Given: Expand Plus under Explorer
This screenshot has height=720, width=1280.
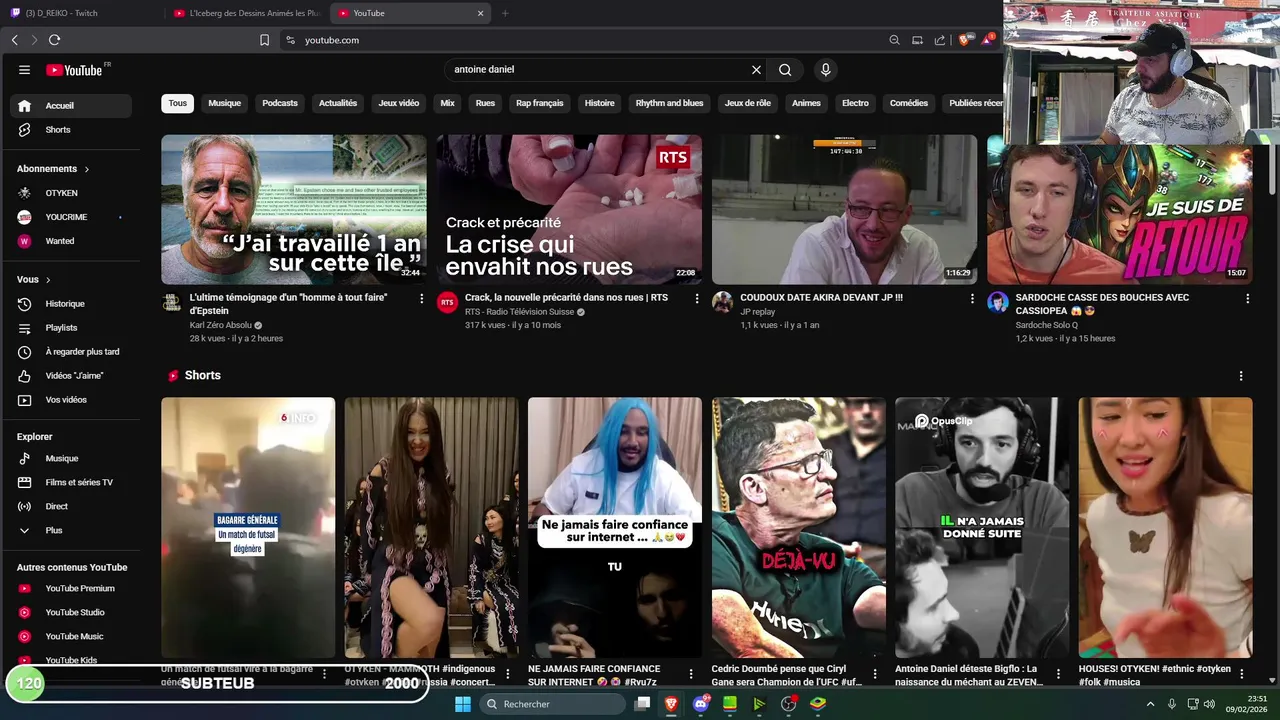Looking at the screenshot, I should tap(71, 531).
